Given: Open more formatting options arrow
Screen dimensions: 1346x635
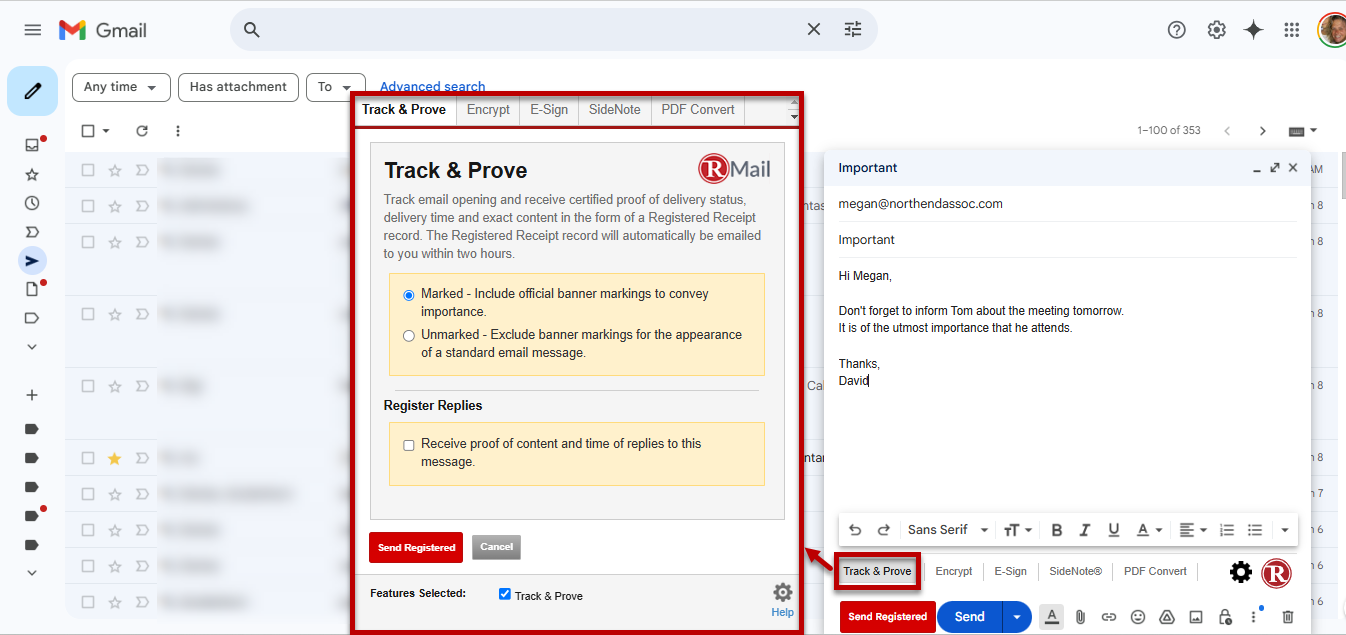Looking at the screenshot, I should pyautogui.click(x=1284, y=530).
